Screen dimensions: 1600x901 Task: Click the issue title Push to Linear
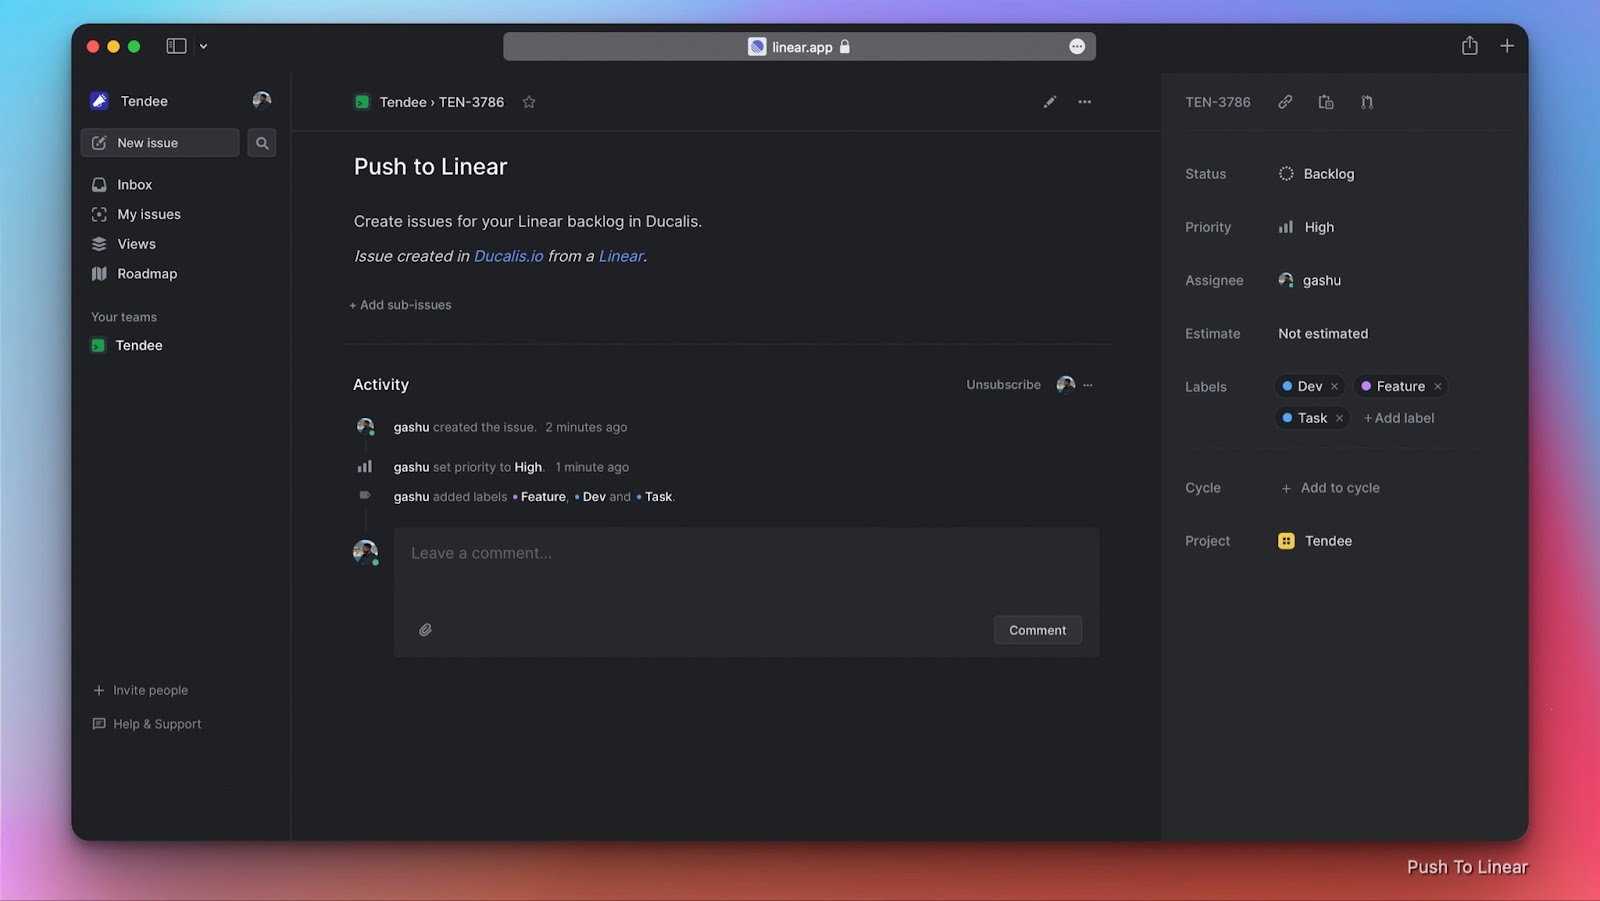coord(430,167)
